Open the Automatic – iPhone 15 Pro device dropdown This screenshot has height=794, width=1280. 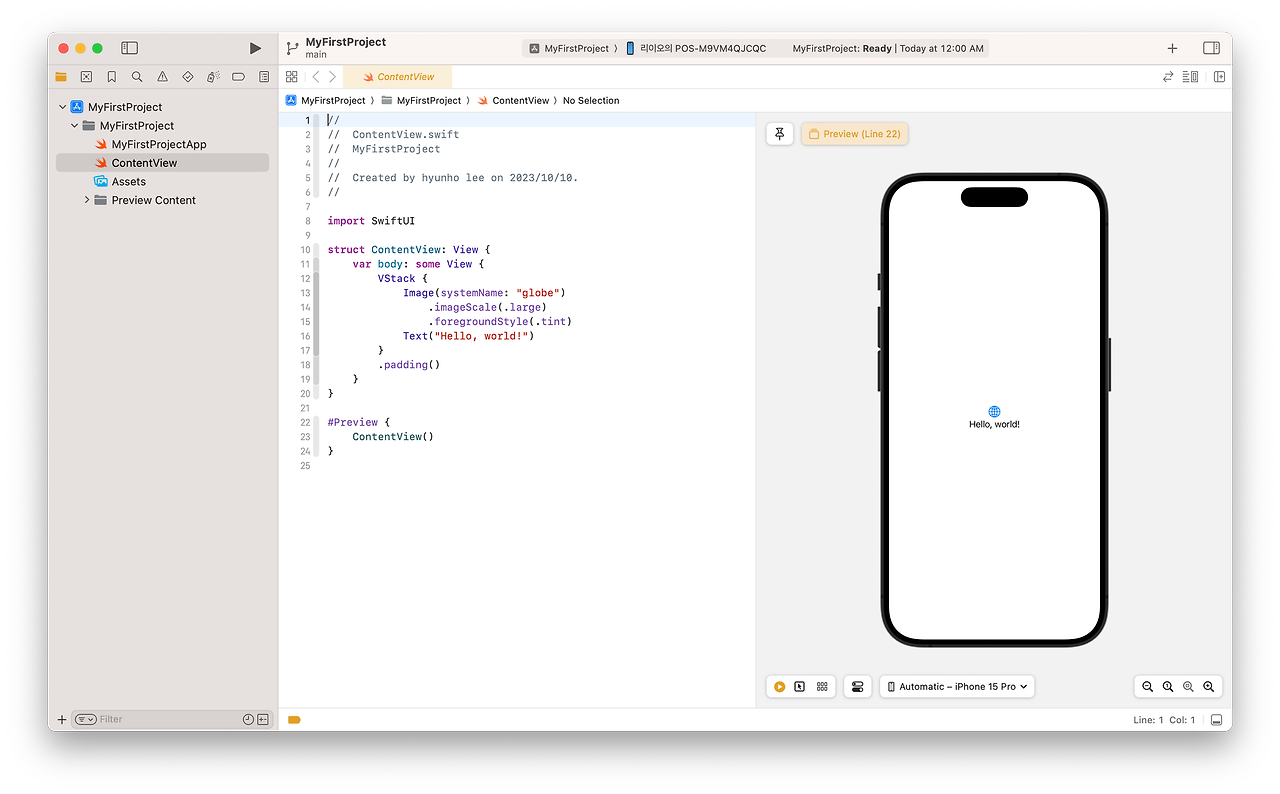point(956,686)
